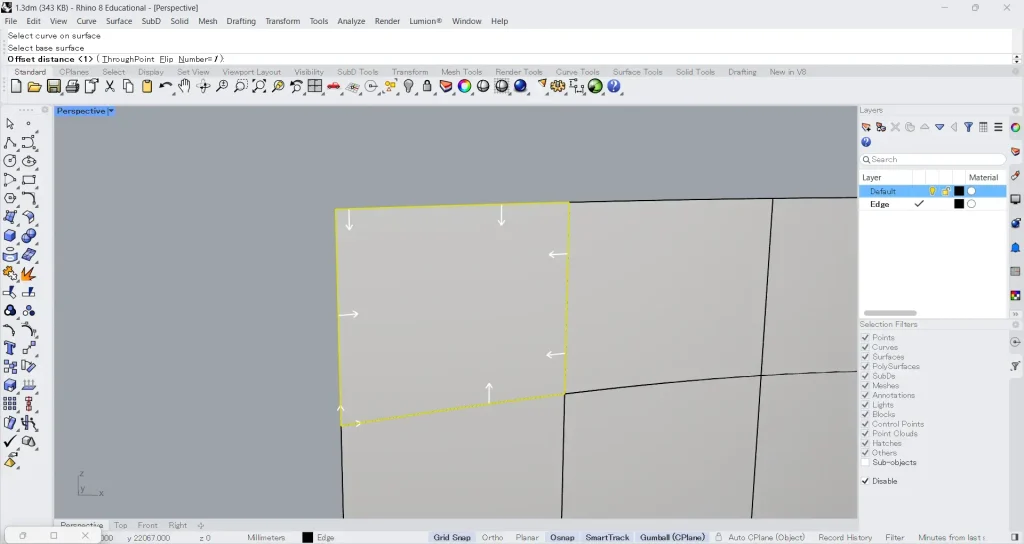Toggle the Meshes selection filter checkbox
The height and width of the screenshot is (544, 1024).
click(865, 385)
